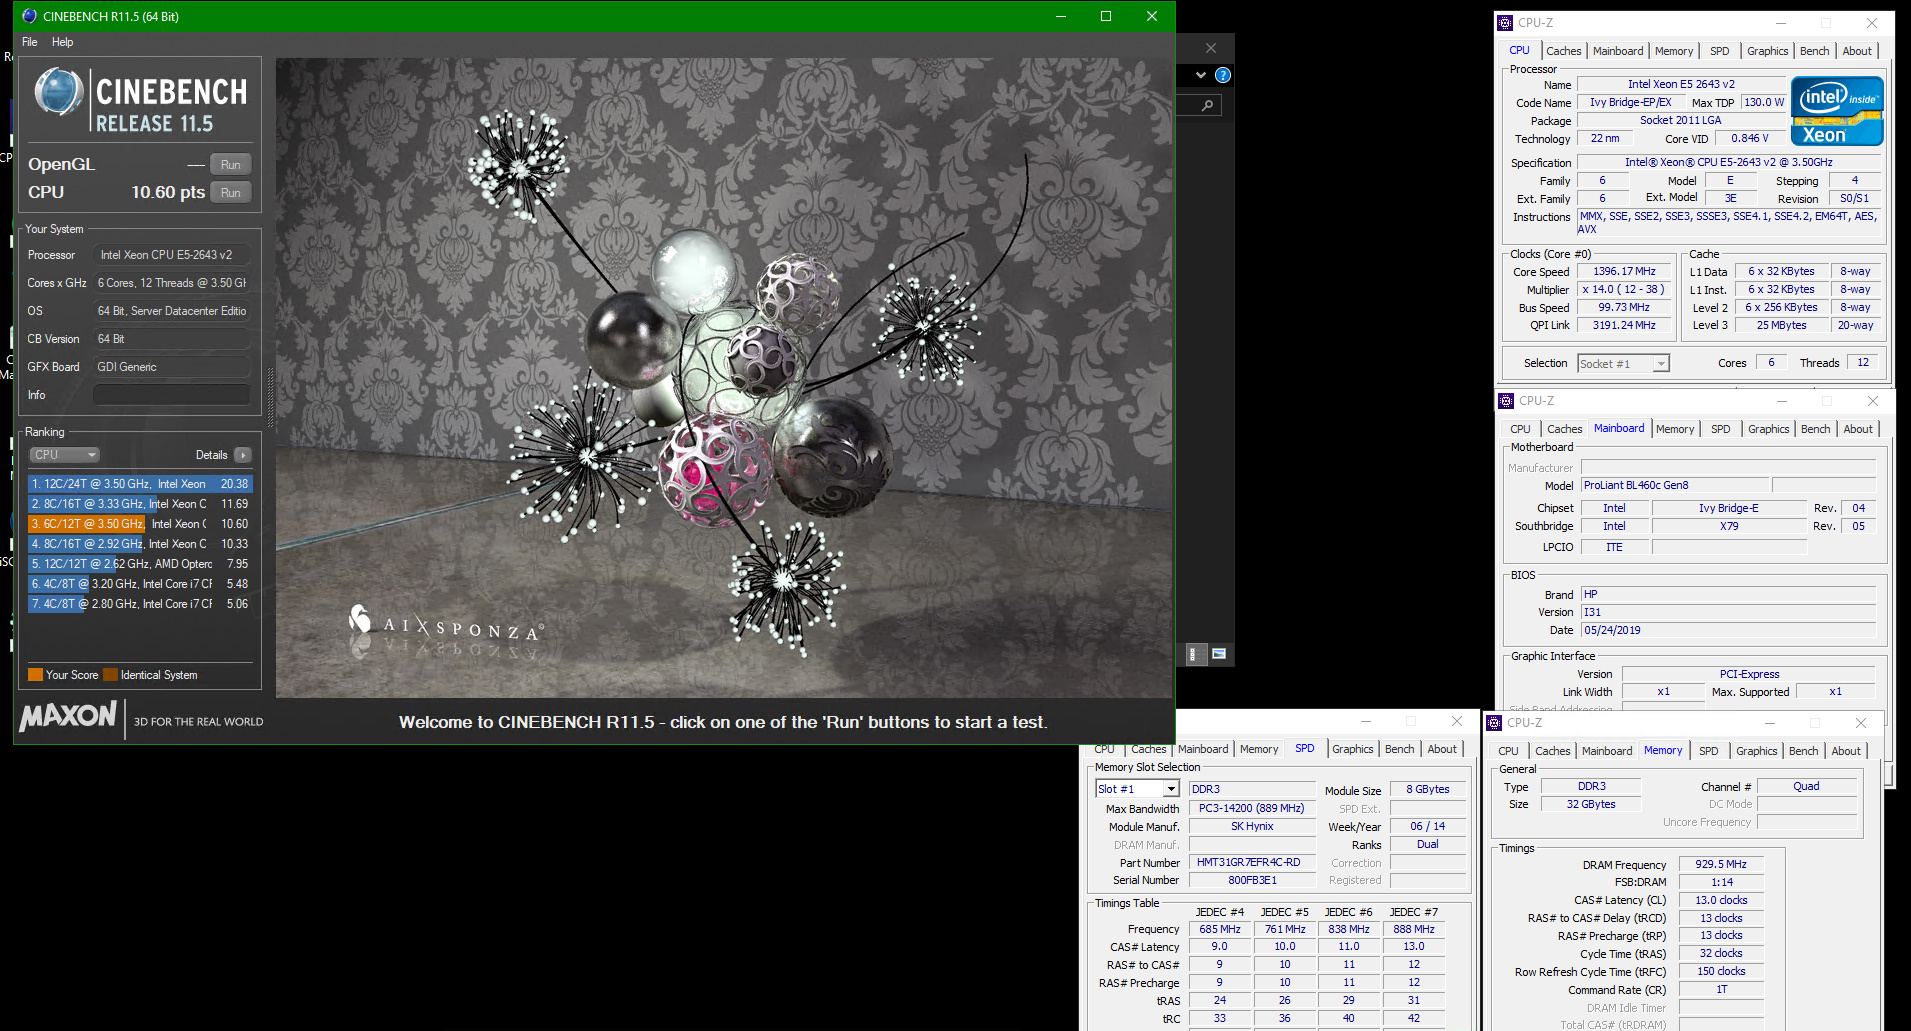Select highlighted ranking row 6C/12T @ 3.50 GHz
Screen dimensions: 1911x1031
pyautogui.click(x=140, y=524)
